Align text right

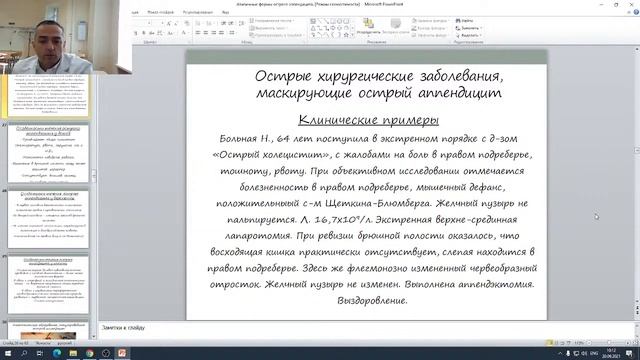click(x=213, y=33)
